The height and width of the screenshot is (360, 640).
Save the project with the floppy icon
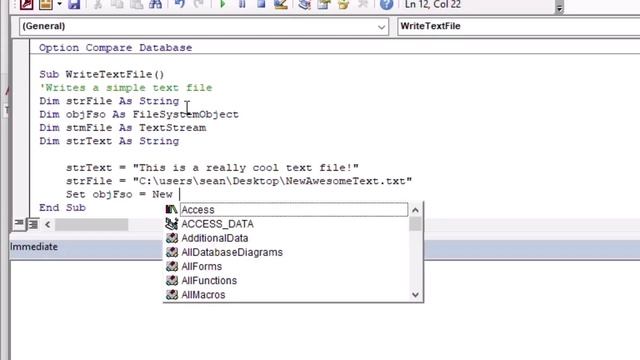[74, 4]
